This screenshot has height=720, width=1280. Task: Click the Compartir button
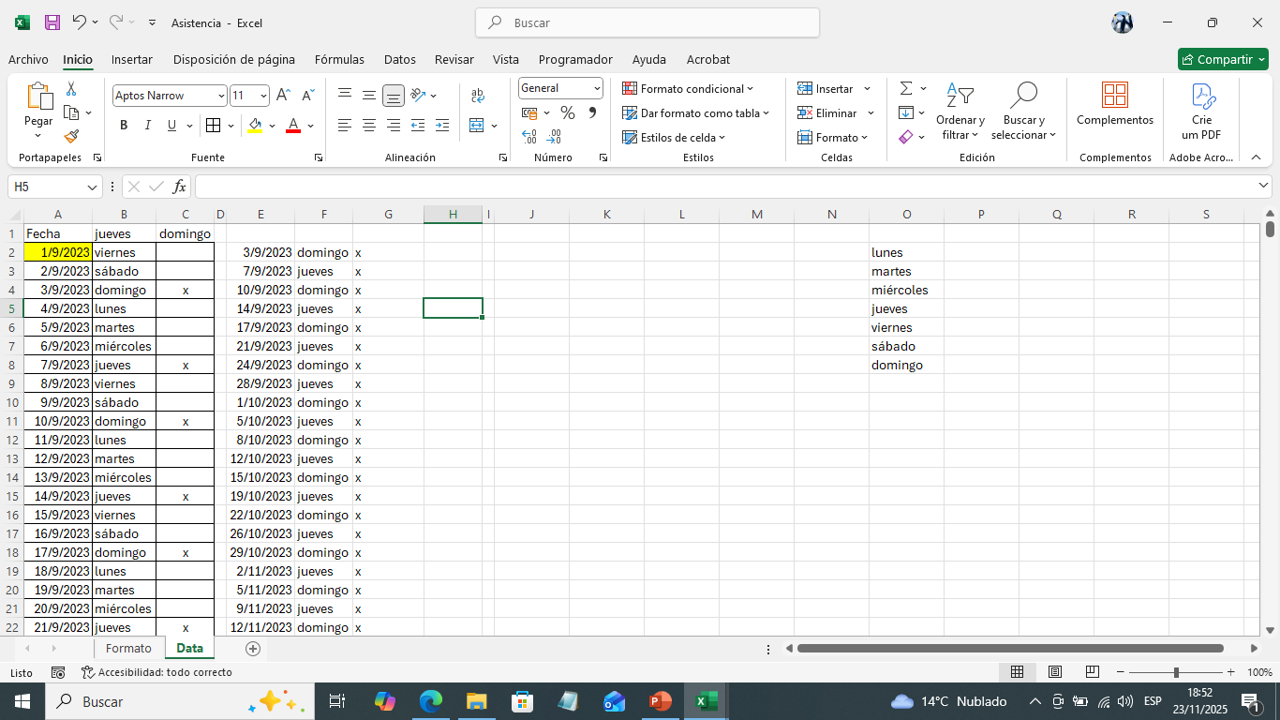tap(1223, 59)
